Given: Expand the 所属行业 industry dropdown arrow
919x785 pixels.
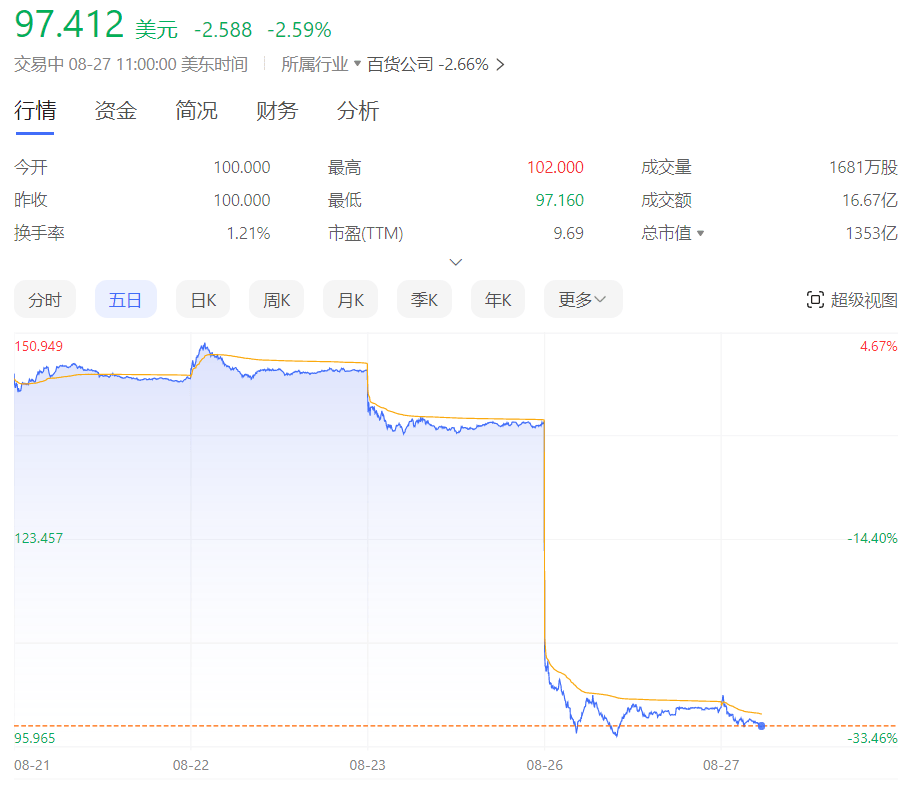Looking at the screenshot, I should [x=357, y=63].
